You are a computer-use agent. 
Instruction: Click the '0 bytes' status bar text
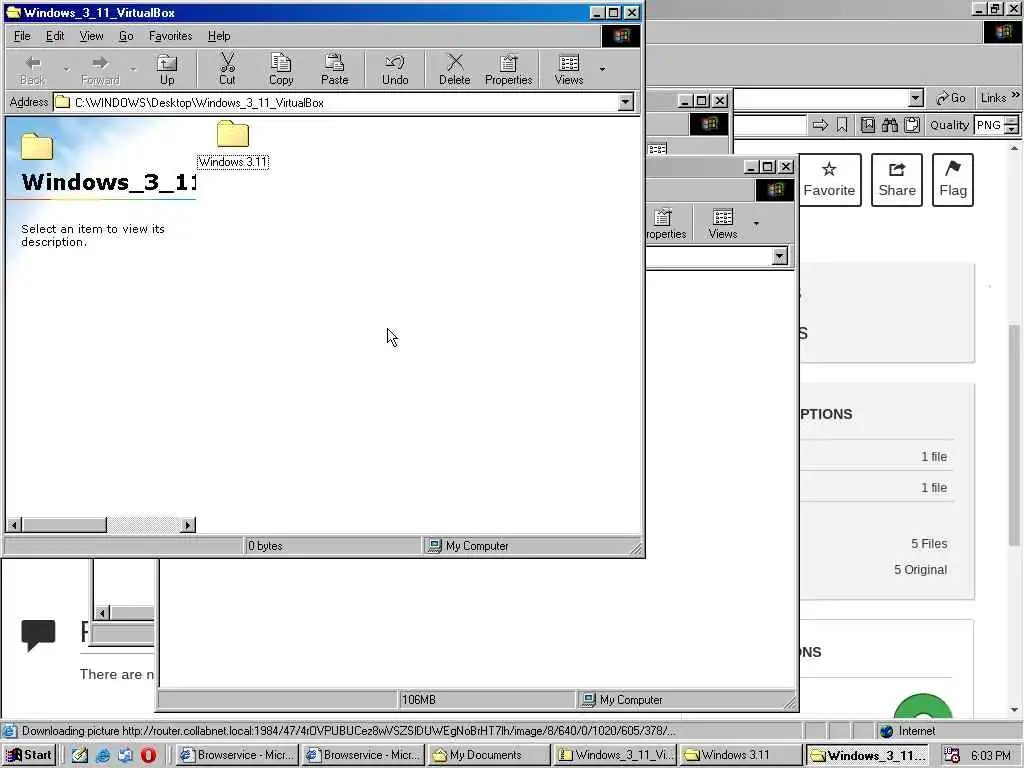point(265,546)
